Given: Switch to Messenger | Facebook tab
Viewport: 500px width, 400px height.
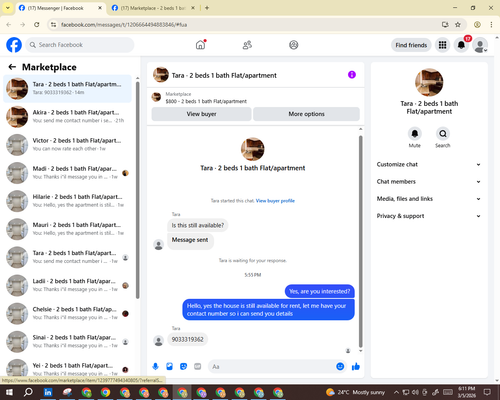Looking at the screenshot, I should click(x=60, y=8).
